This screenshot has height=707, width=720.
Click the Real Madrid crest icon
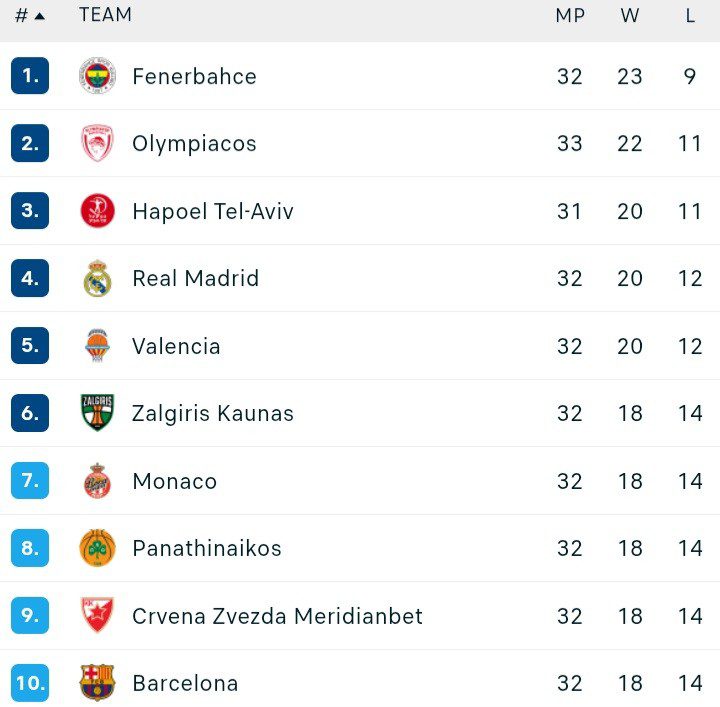[x=97, y=279]
